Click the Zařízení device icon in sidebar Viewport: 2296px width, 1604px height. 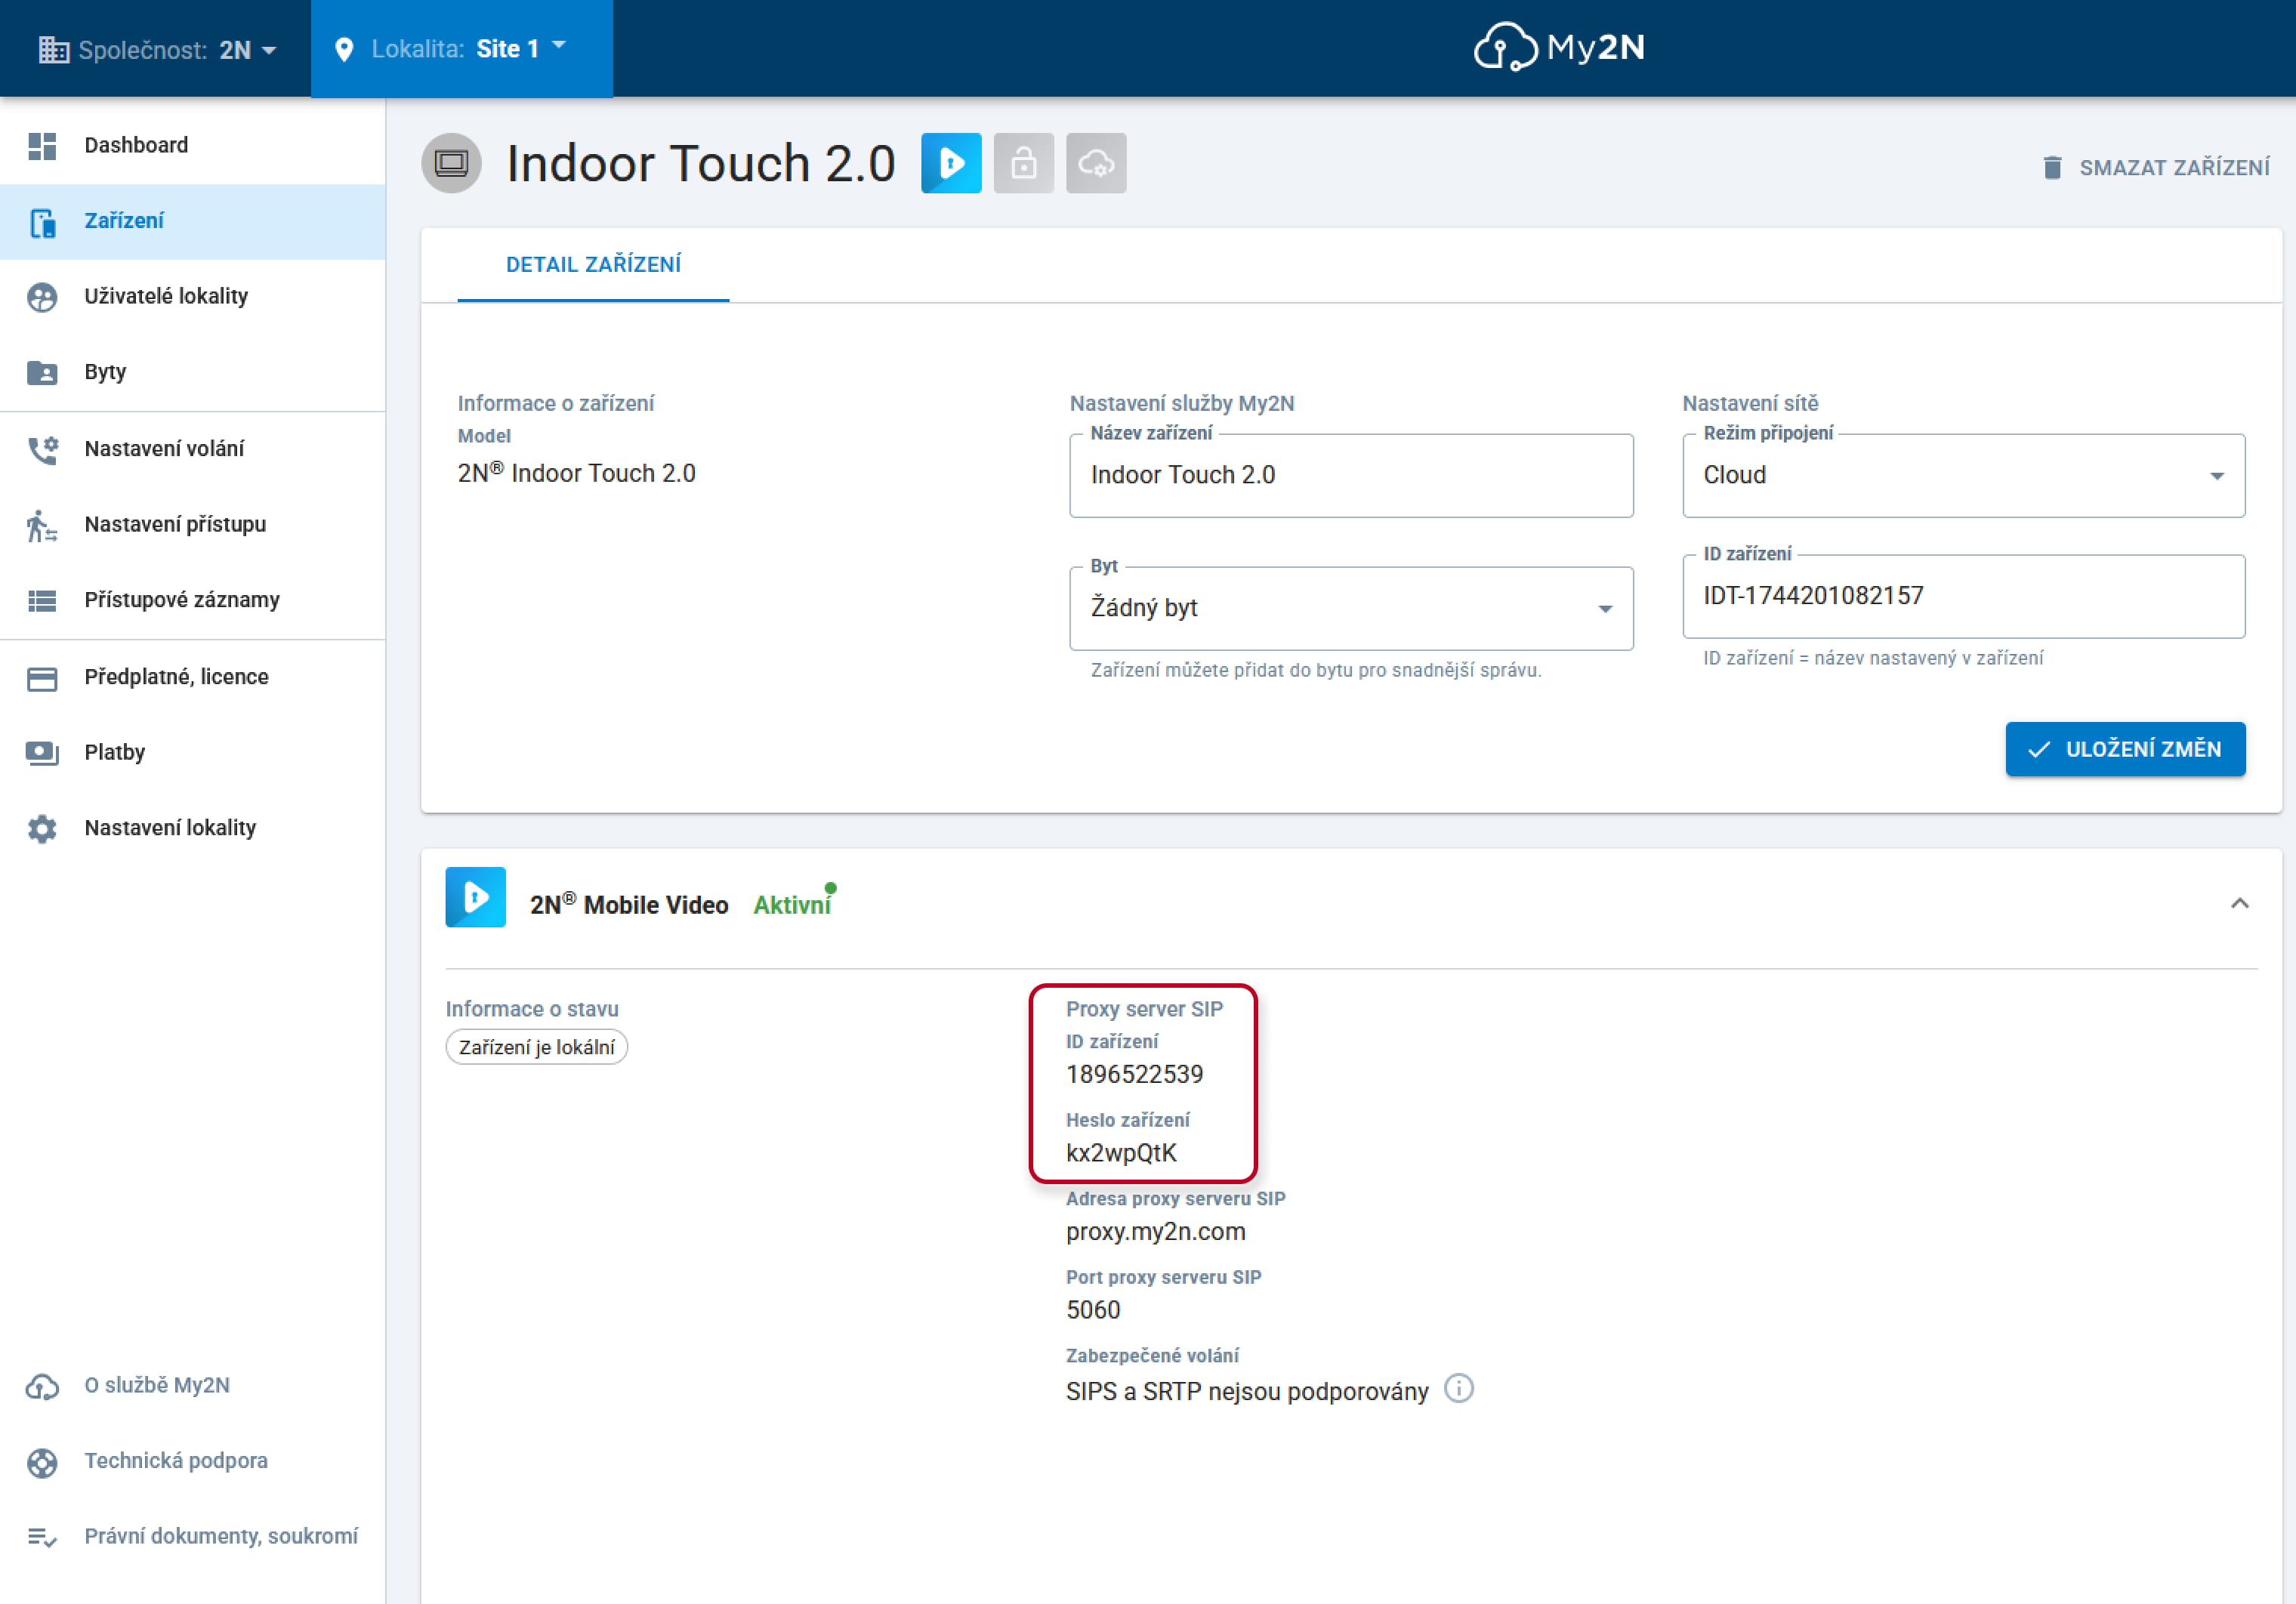[42, 222]
